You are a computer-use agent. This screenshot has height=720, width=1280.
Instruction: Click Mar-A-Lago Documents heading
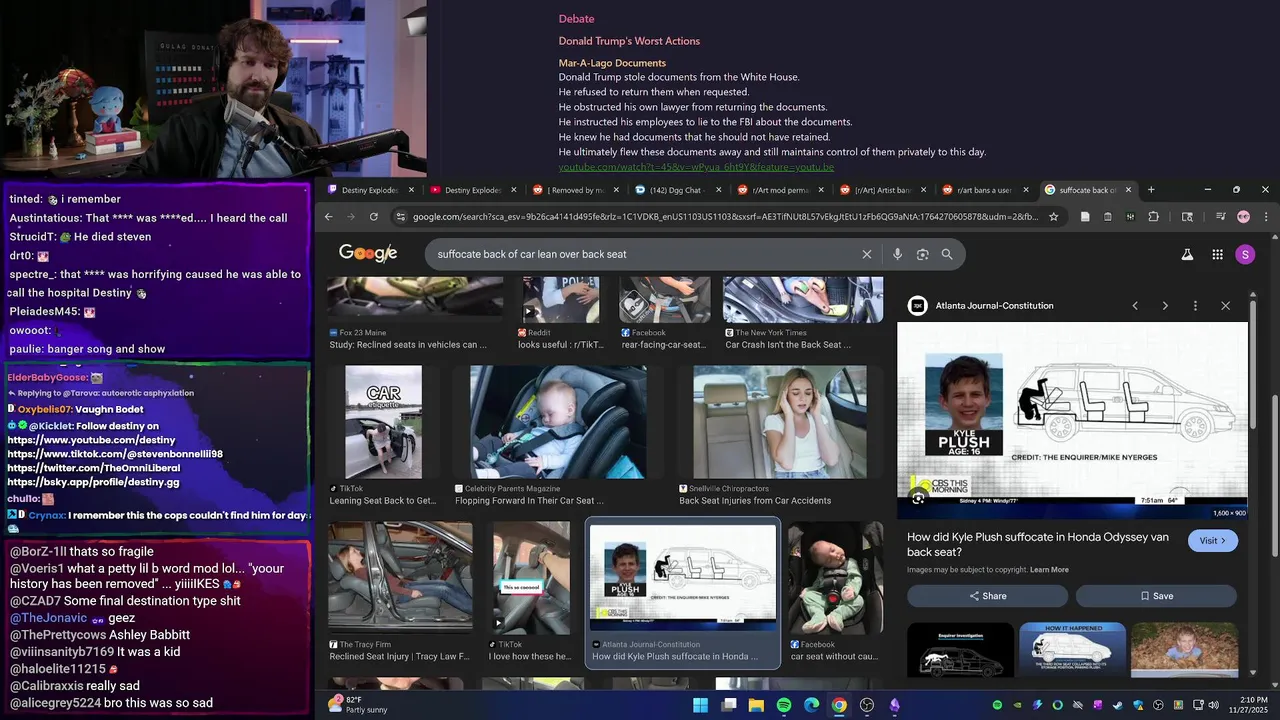(612, 63)
